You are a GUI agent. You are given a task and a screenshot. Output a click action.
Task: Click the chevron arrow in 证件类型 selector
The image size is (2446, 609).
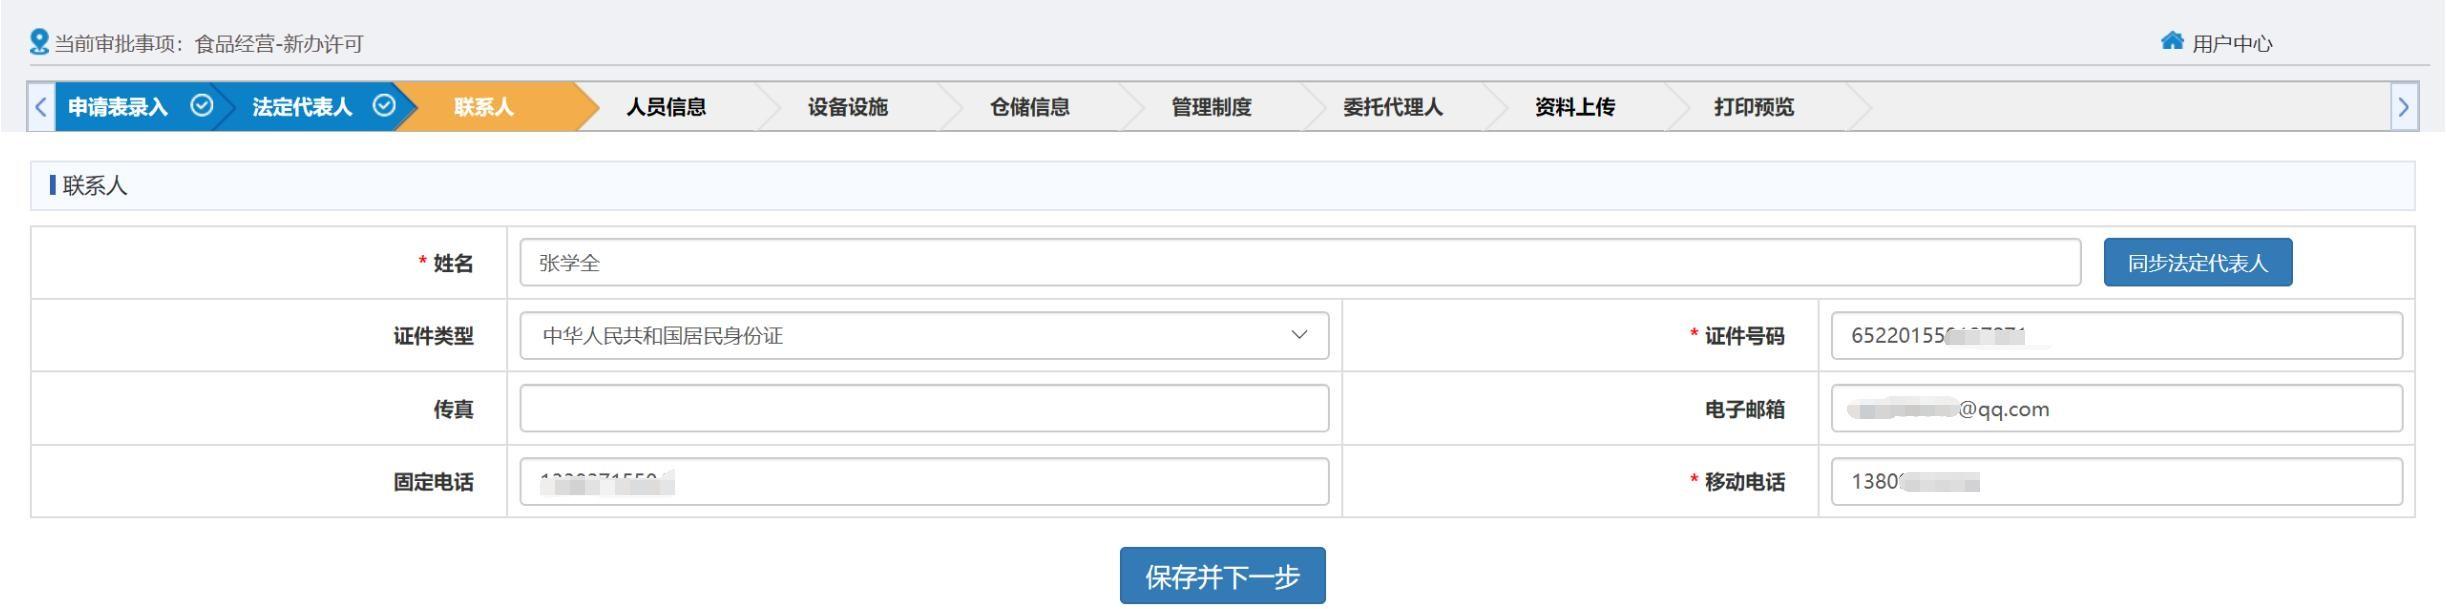pos(1299,335)
